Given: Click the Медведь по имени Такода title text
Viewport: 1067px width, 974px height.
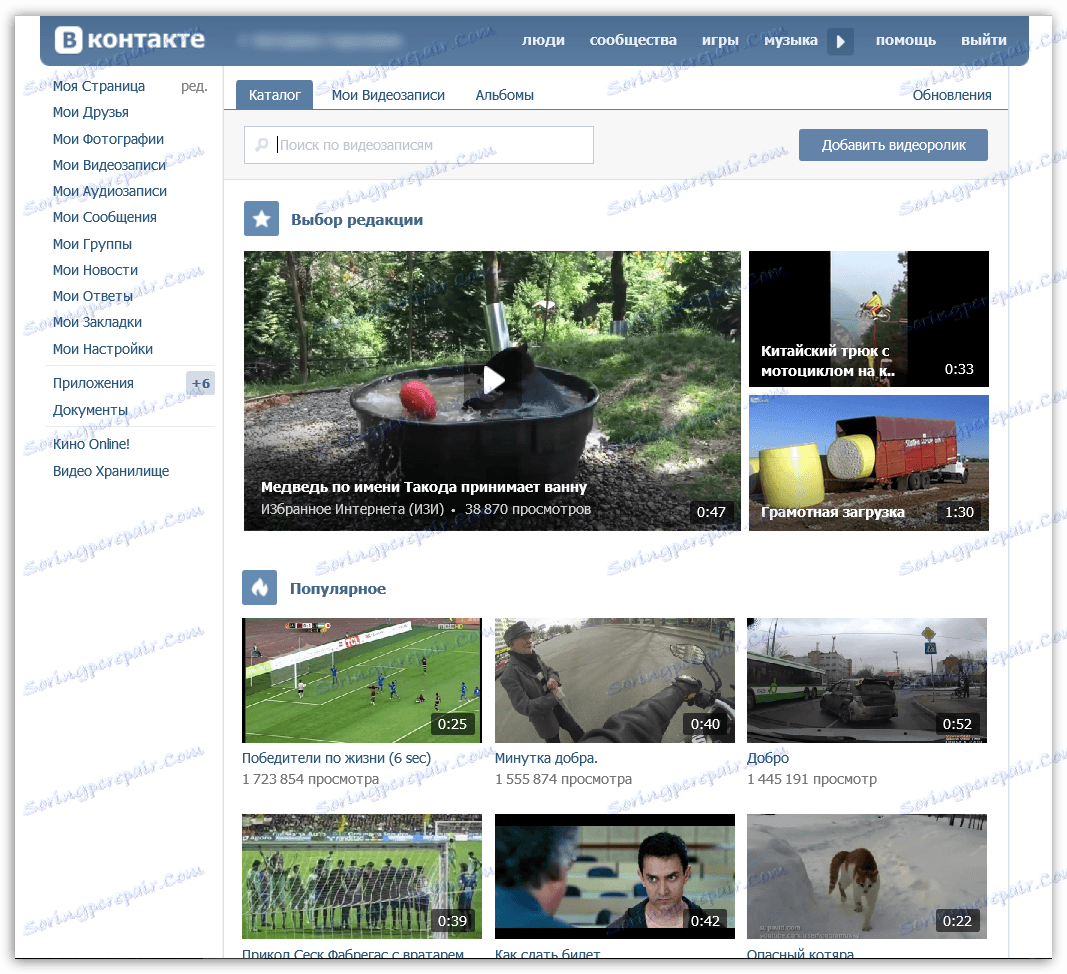Looking at the screenshot, I should 423,487.
